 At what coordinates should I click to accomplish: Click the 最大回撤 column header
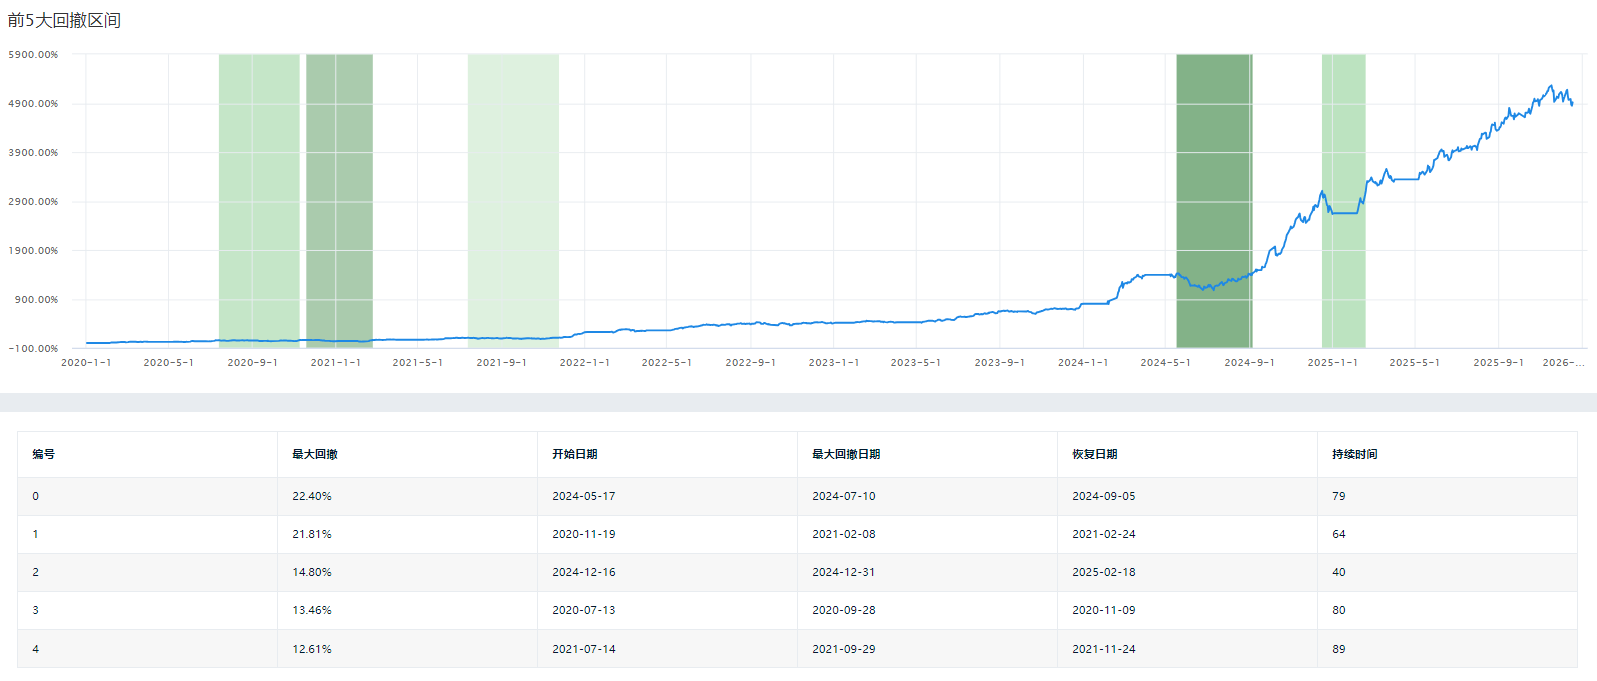click(x=315, y=454)
